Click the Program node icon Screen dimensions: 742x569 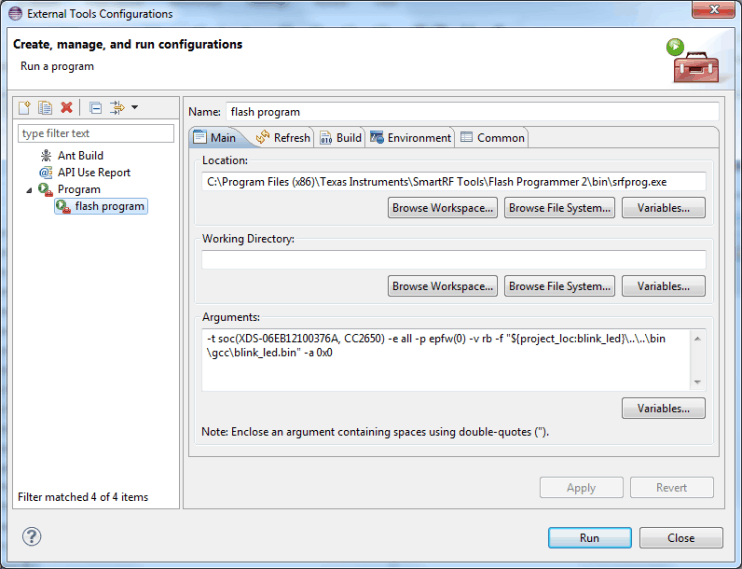pos(45,189)
